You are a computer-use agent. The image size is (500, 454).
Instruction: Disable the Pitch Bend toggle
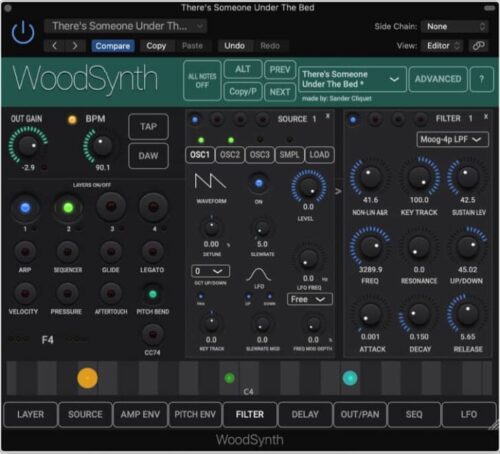[x=153, y=294]
